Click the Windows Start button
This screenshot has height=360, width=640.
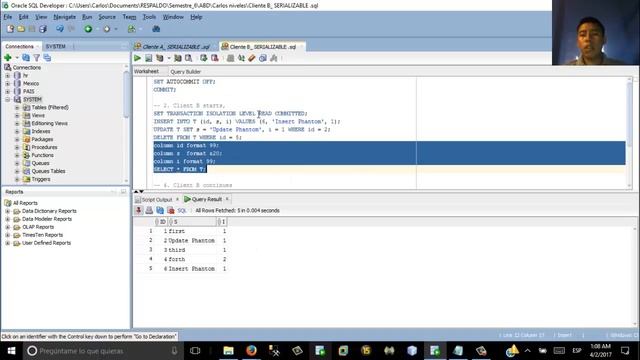pyautogui.click(x=11, y=351)
